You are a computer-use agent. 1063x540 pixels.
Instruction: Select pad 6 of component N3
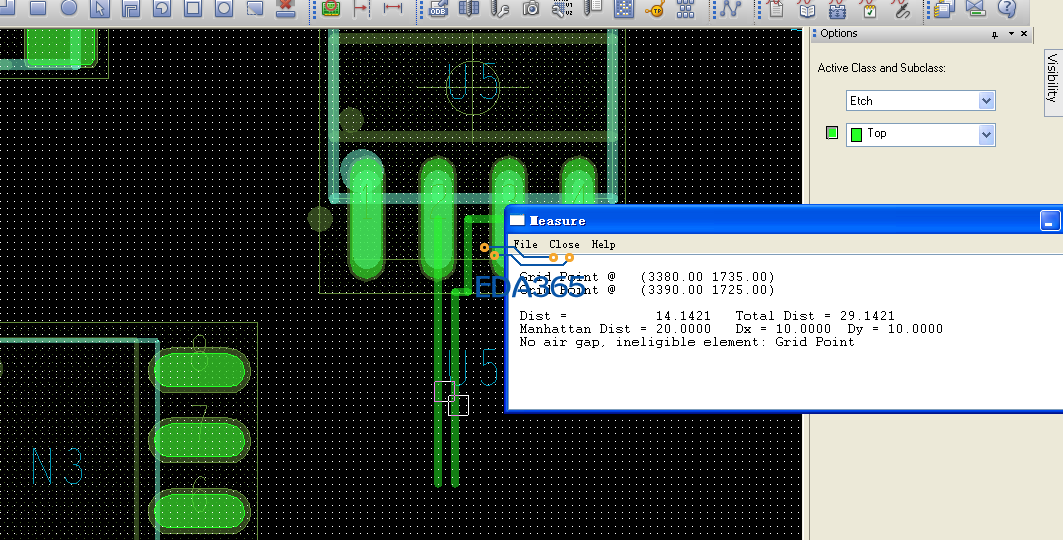(x=199, y=512)
